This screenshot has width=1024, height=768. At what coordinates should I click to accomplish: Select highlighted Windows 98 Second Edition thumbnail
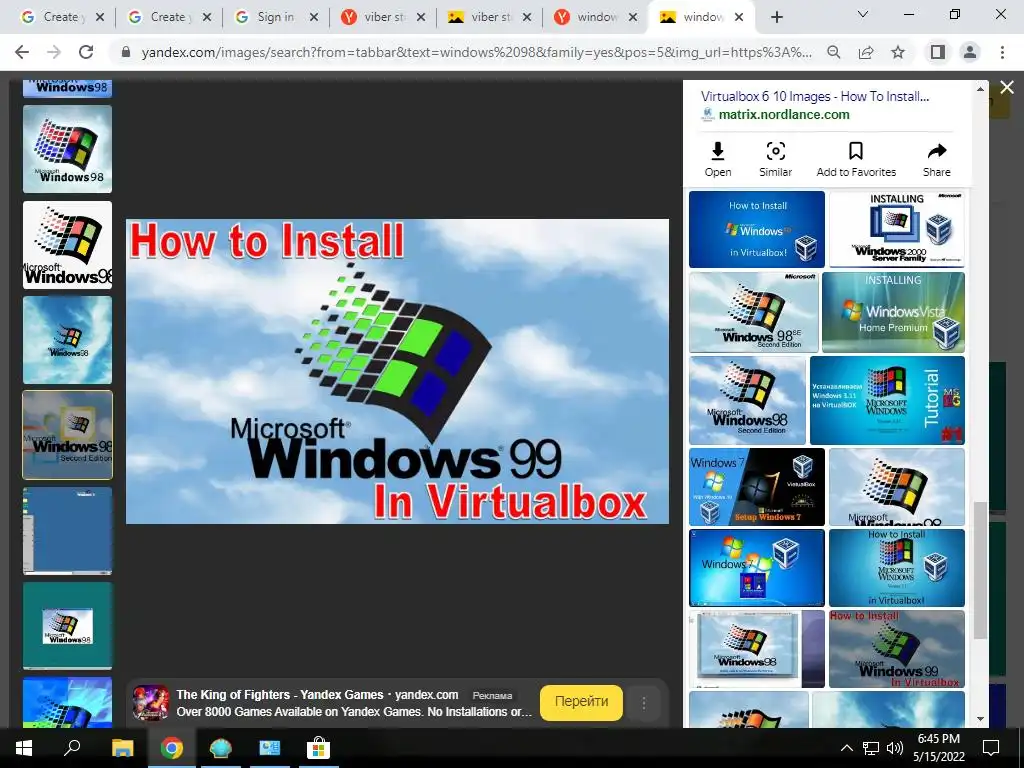pyautogui.click(x=67, y=435)
